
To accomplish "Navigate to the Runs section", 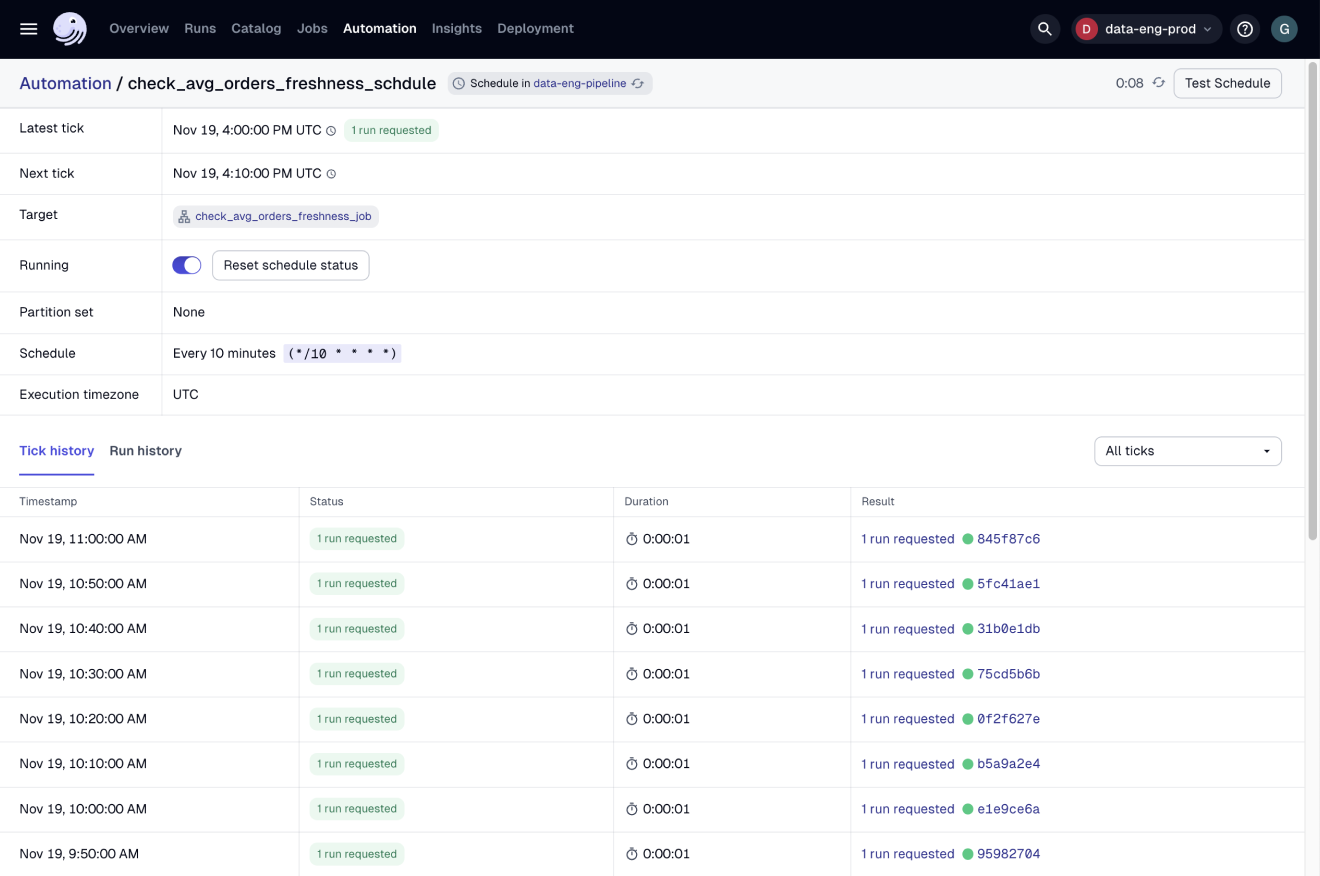I will 200,28.
